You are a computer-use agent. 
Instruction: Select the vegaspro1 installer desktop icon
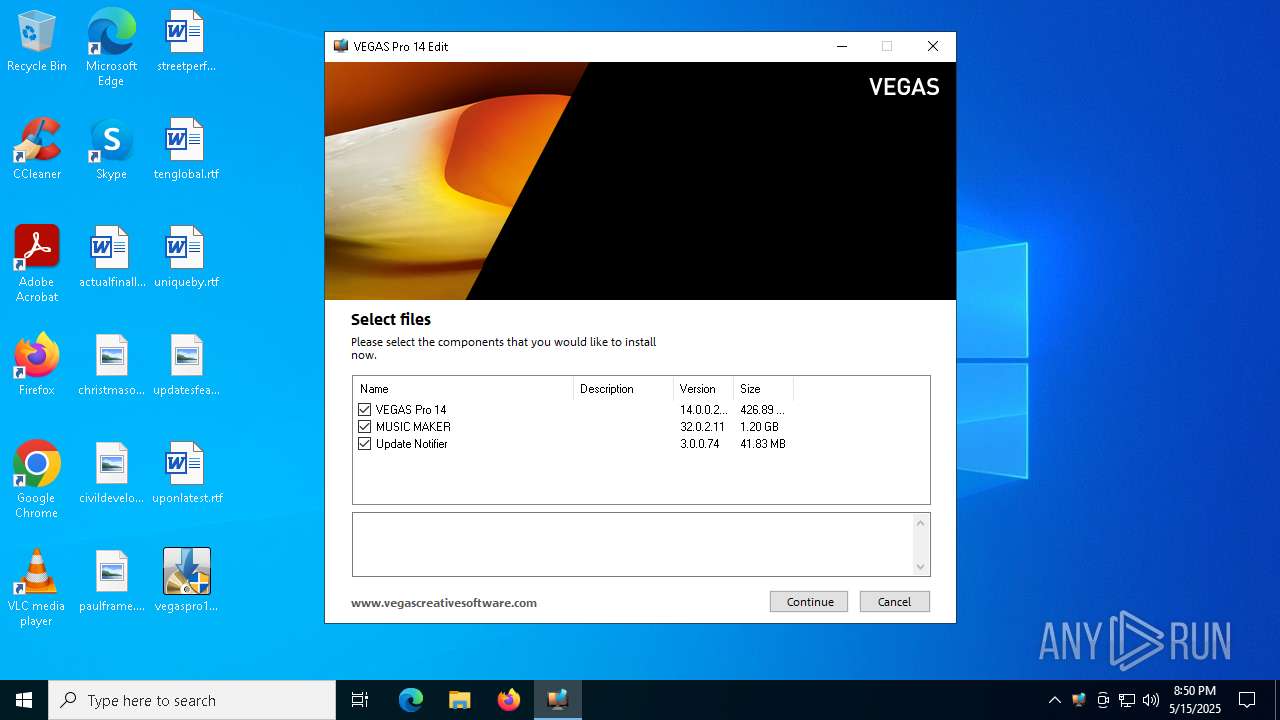[186, 582]
